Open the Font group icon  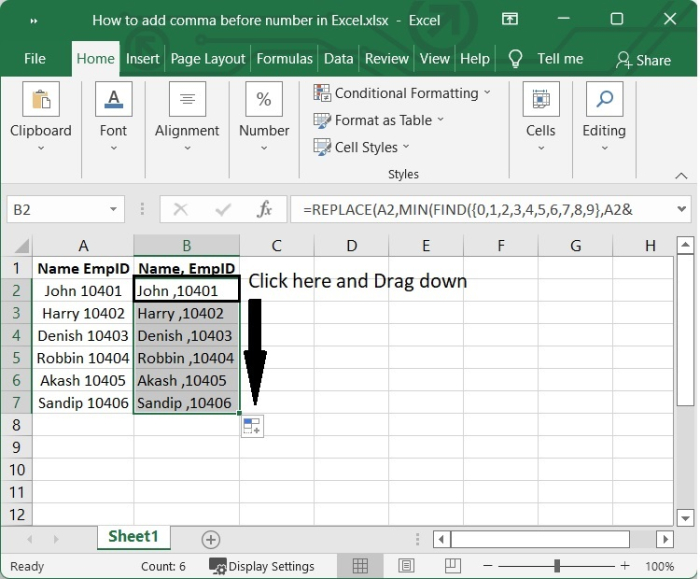(113, 100)
